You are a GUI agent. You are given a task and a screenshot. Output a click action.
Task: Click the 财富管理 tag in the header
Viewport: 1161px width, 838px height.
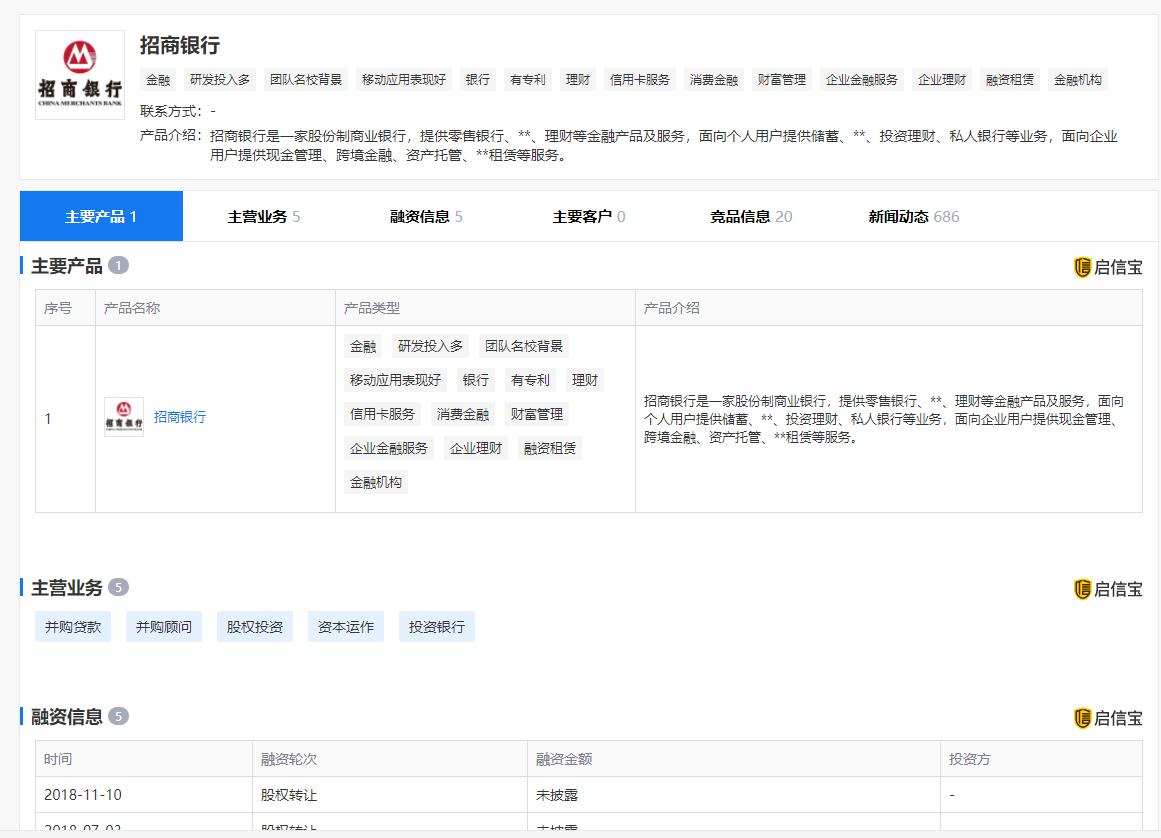(x=781, y=80)
